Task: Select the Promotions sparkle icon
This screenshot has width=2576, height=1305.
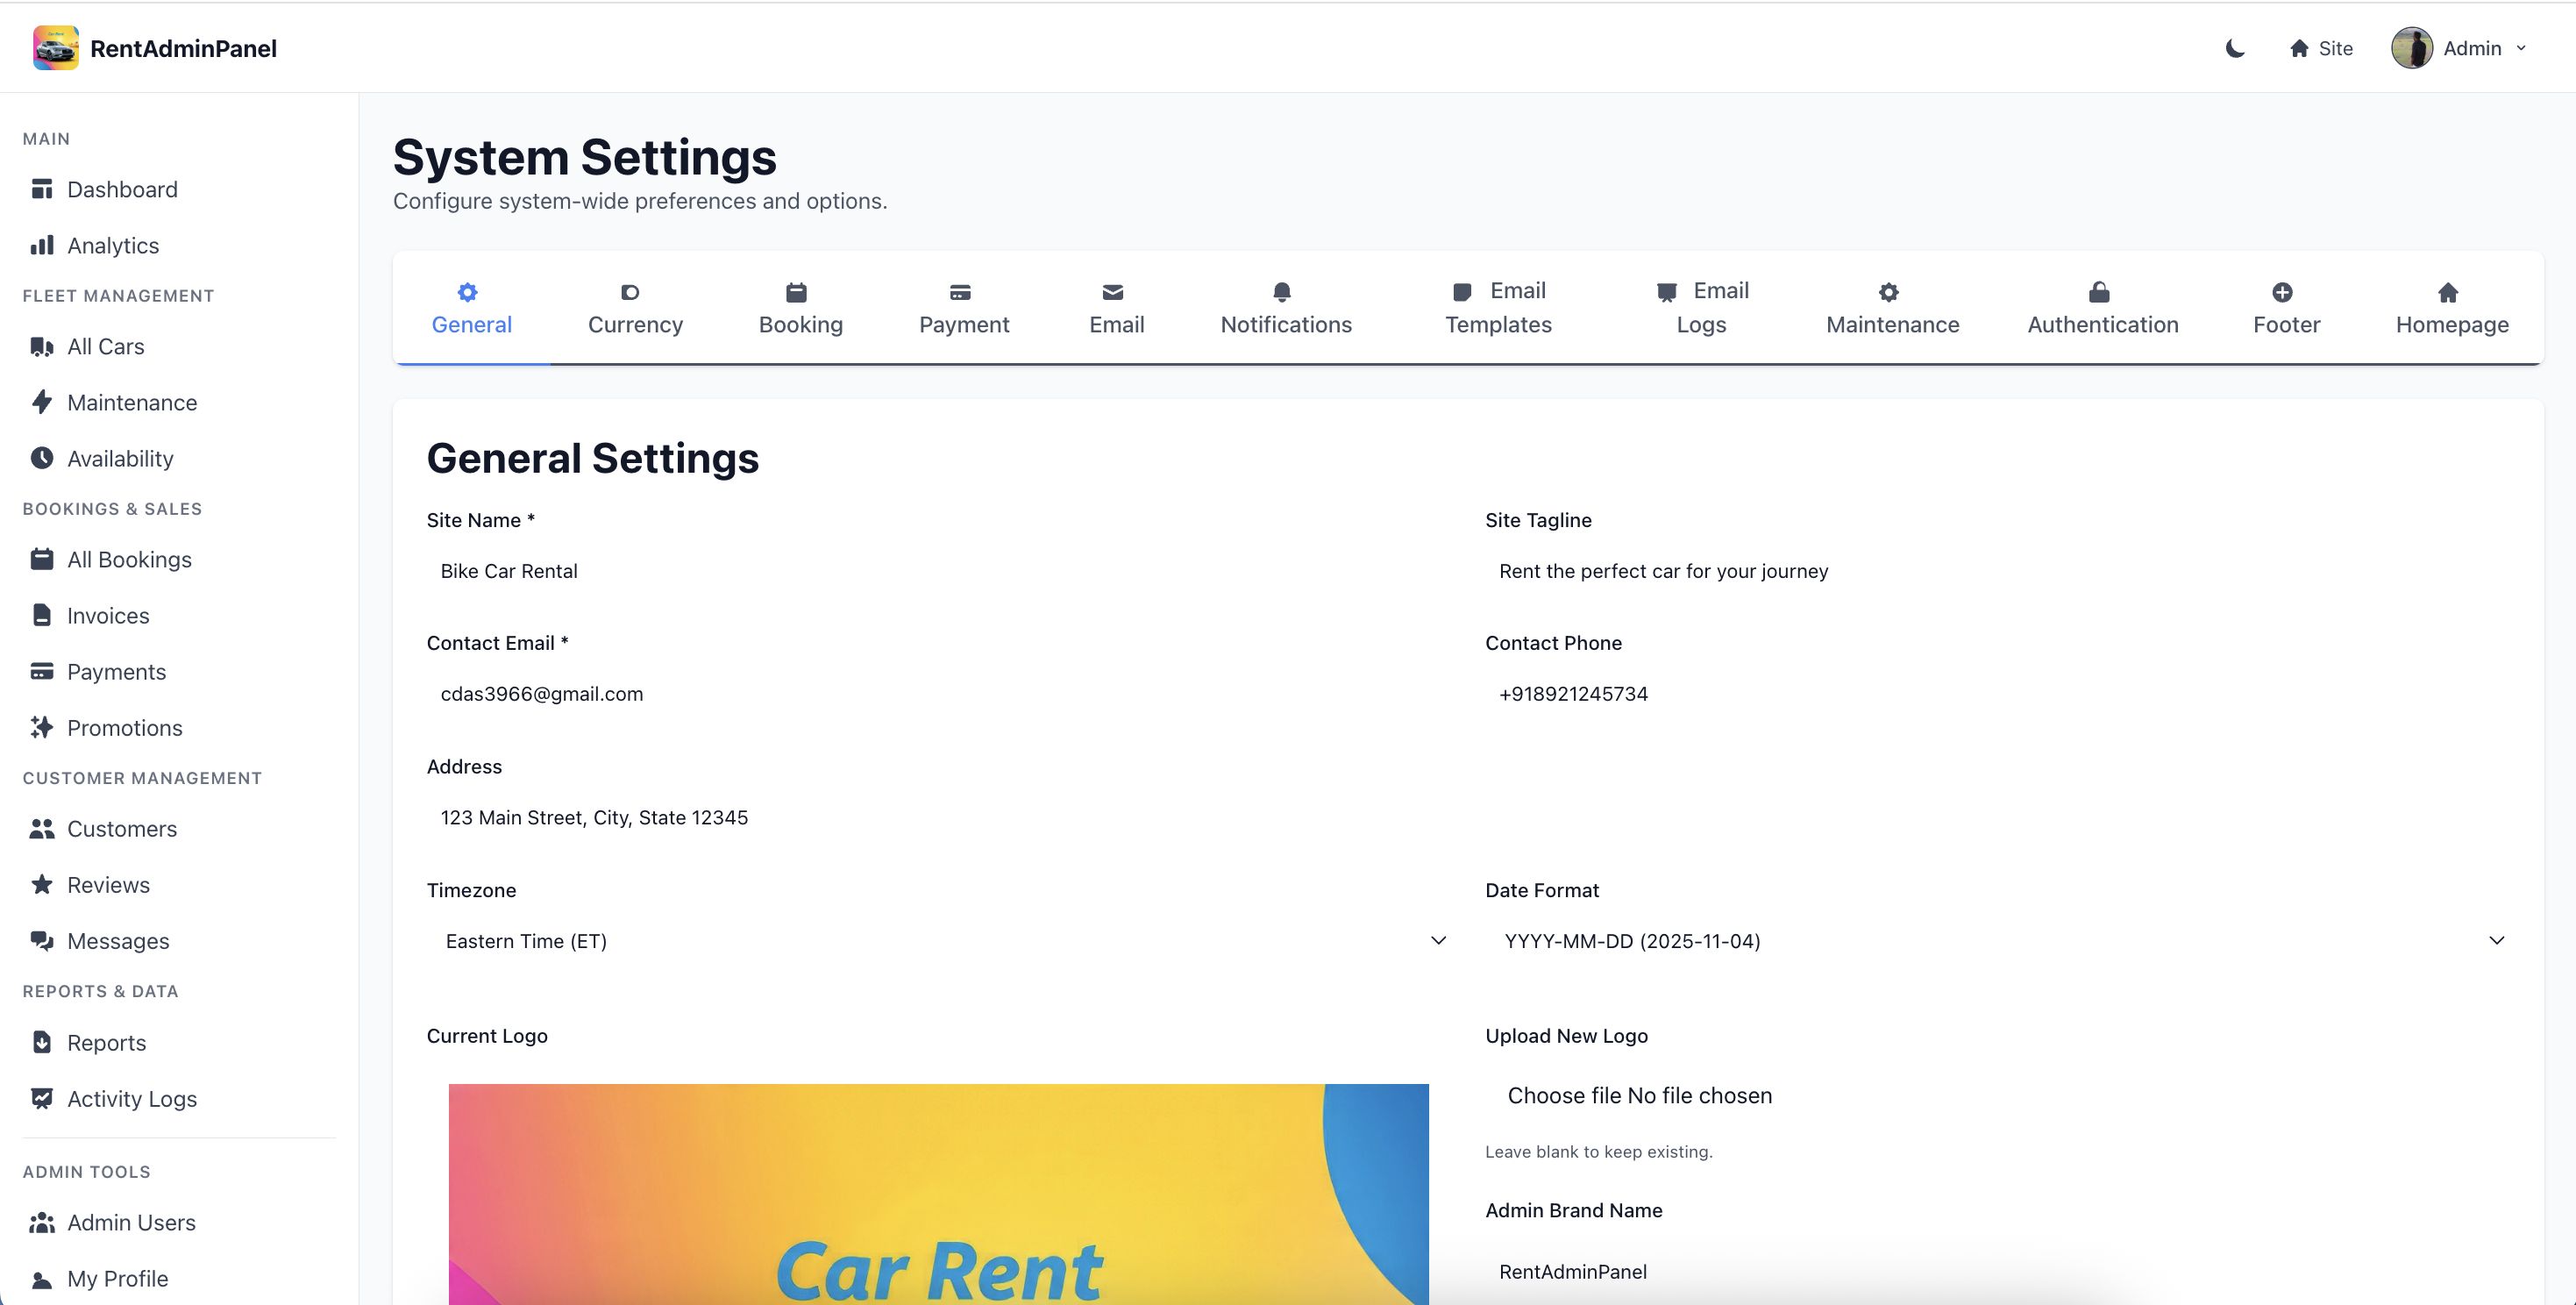Action: click(42, 727)
